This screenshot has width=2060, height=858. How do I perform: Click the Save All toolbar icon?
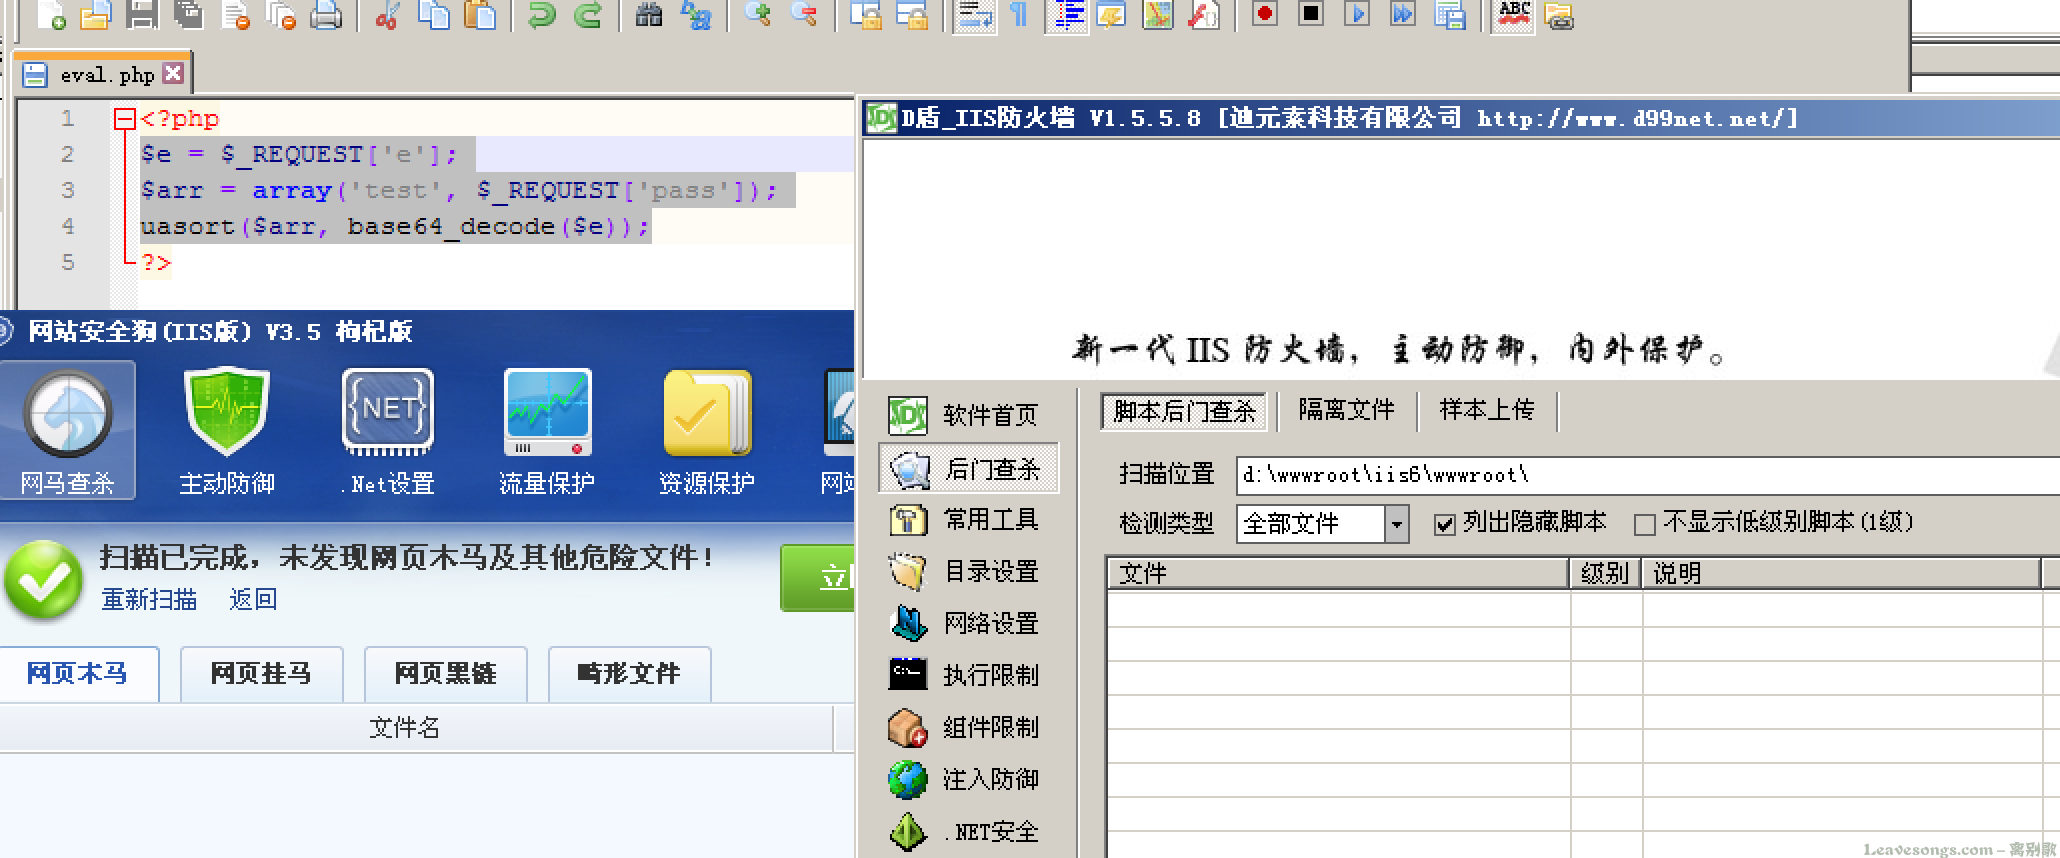[x=188, y=14]
